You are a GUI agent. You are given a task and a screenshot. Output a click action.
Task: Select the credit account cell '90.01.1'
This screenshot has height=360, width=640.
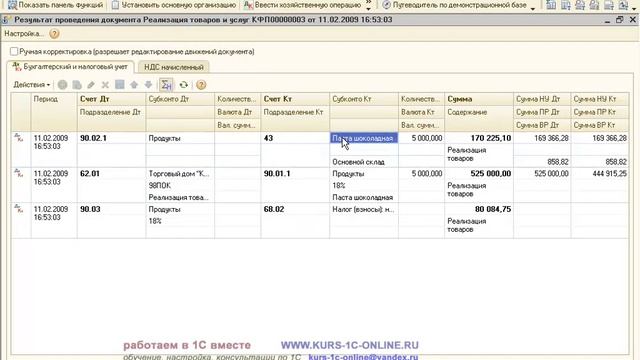click(x=295, y=174)
